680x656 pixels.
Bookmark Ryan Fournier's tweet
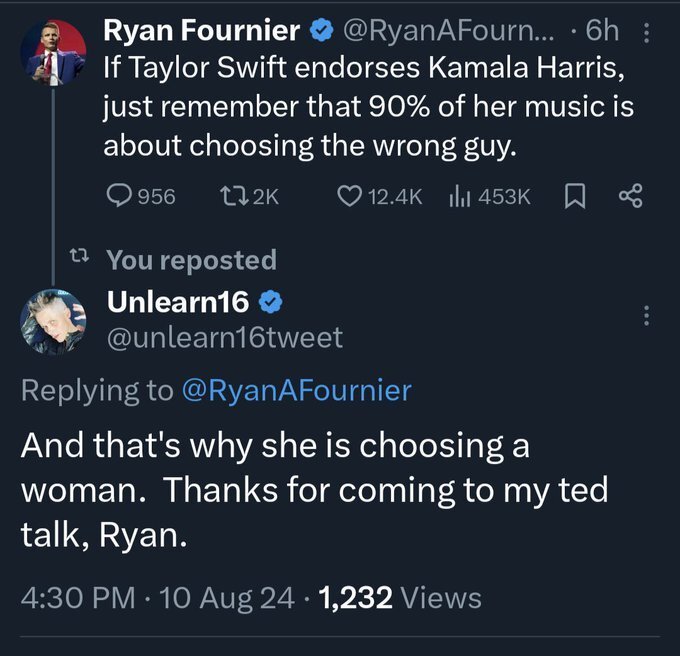tap(575, 197)
